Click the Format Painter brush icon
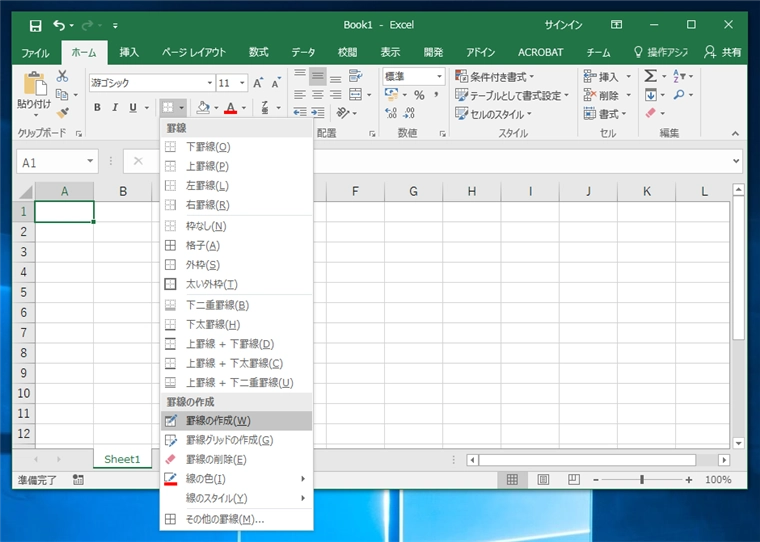Image resolution: width=760 pixels, height=542 pixels. pyautogui.click(x=62, y=113)
